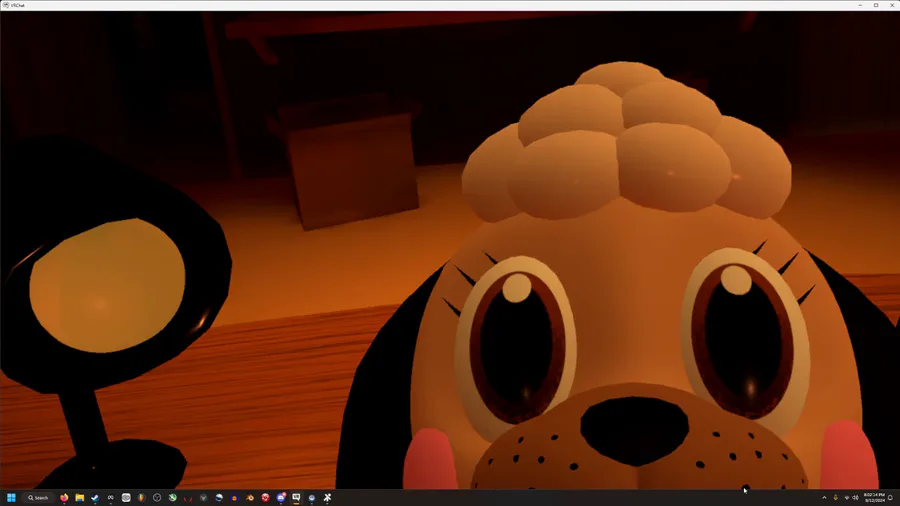The height and width of the screenshot is (506, 900).
Task: Switch to the active VRChat taskbar icon
Action: 296,497
